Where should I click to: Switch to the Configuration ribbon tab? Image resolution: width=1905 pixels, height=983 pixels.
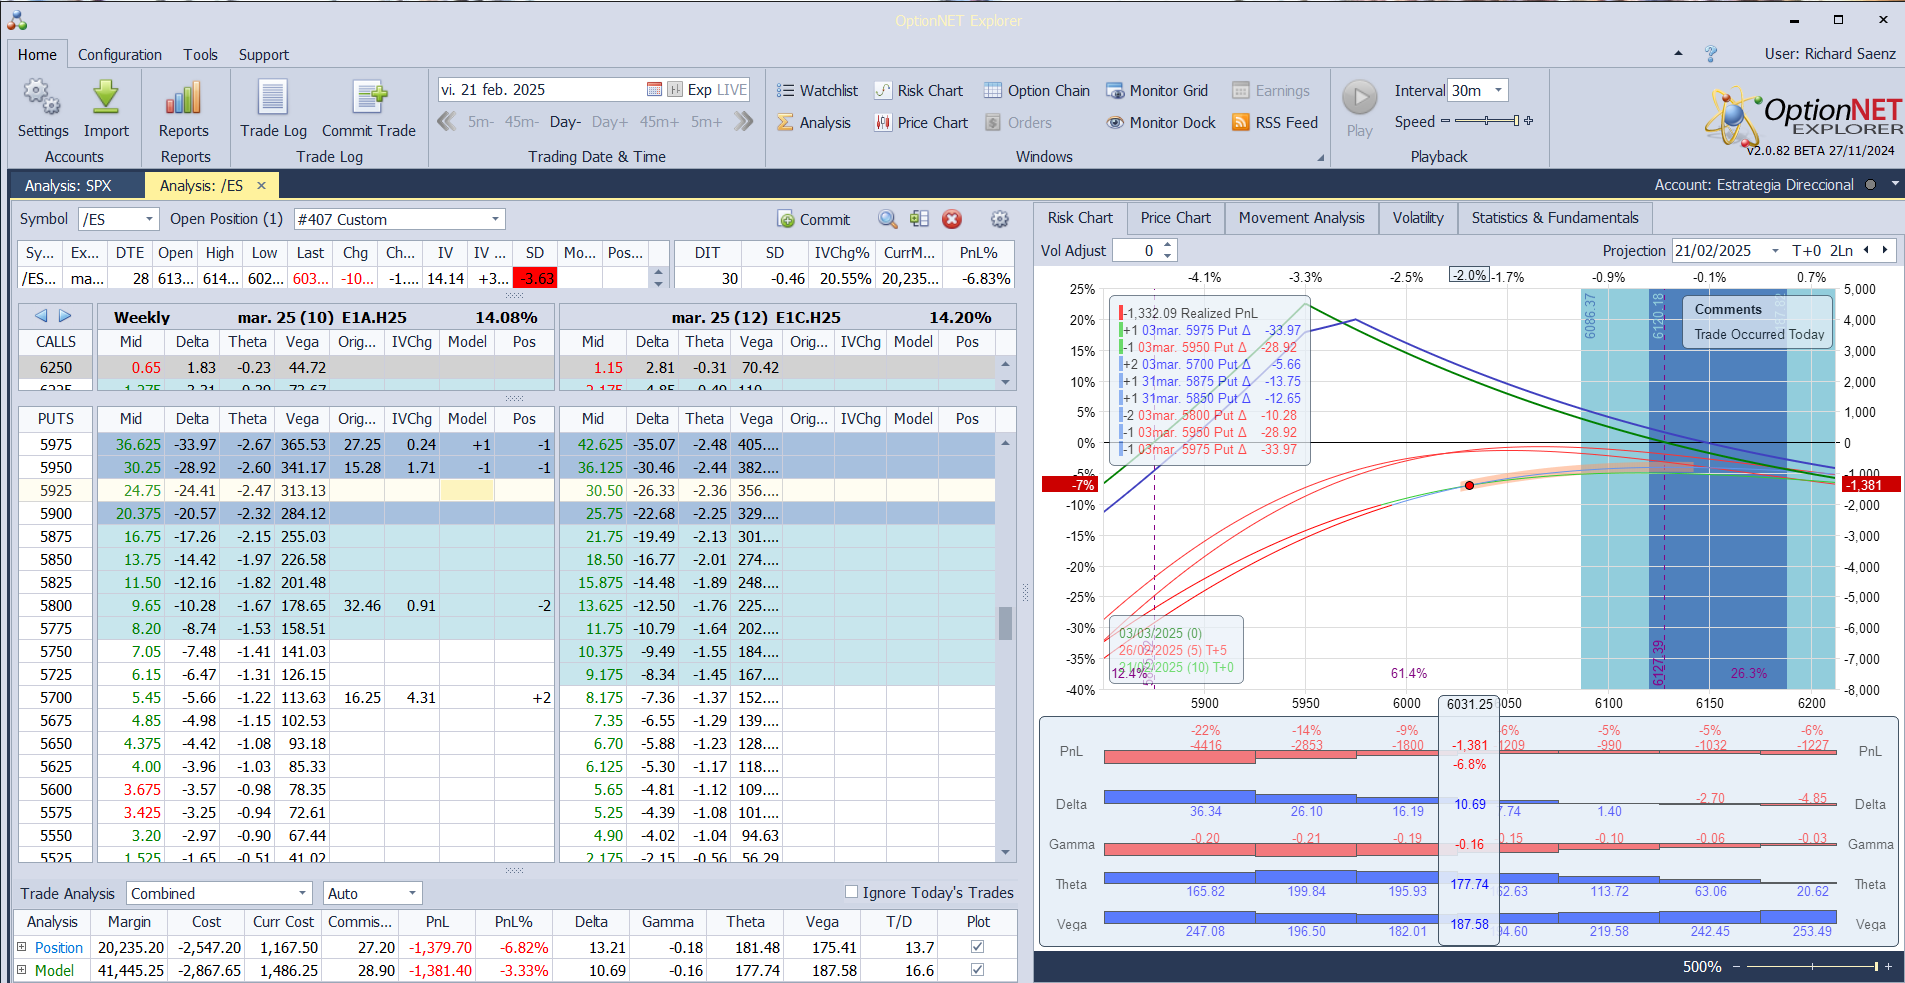(x=120, y=55)
